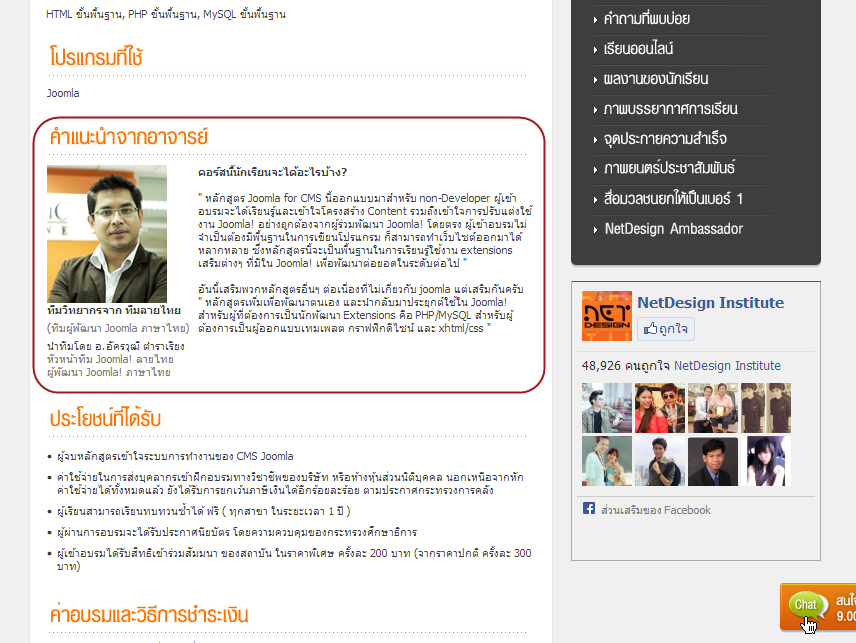Image resolution: width=856 pixels, height=643 pixels.
Task: Click first fan photo, man in jacket
Action: (607, 408)
